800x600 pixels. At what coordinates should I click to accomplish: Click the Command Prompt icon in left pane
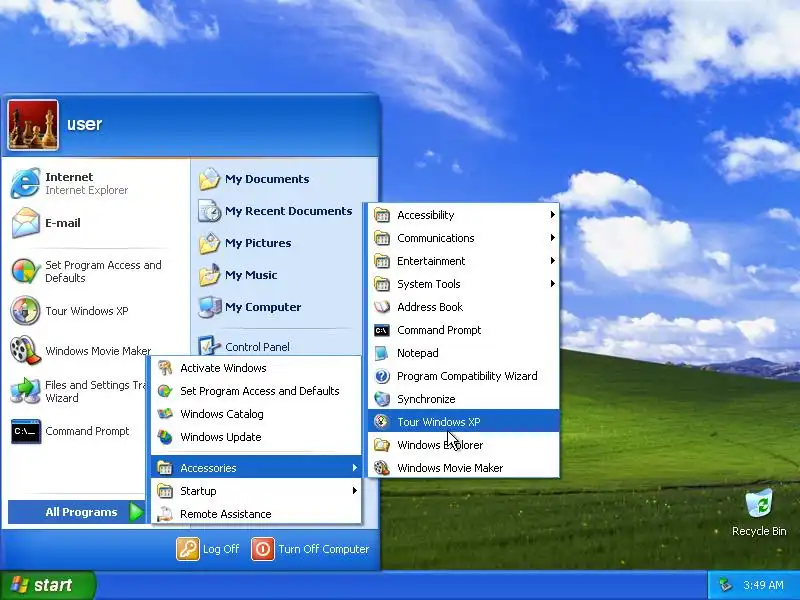[26, 431]
